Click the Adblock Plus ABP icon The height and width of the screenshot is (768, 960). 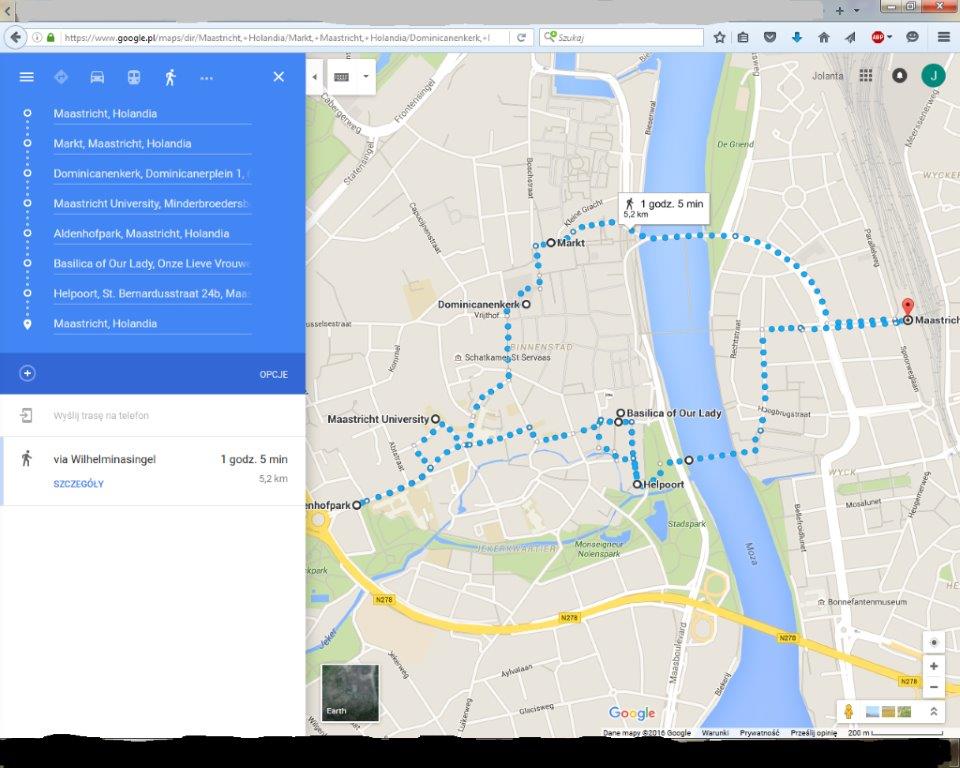click(878, 37)
